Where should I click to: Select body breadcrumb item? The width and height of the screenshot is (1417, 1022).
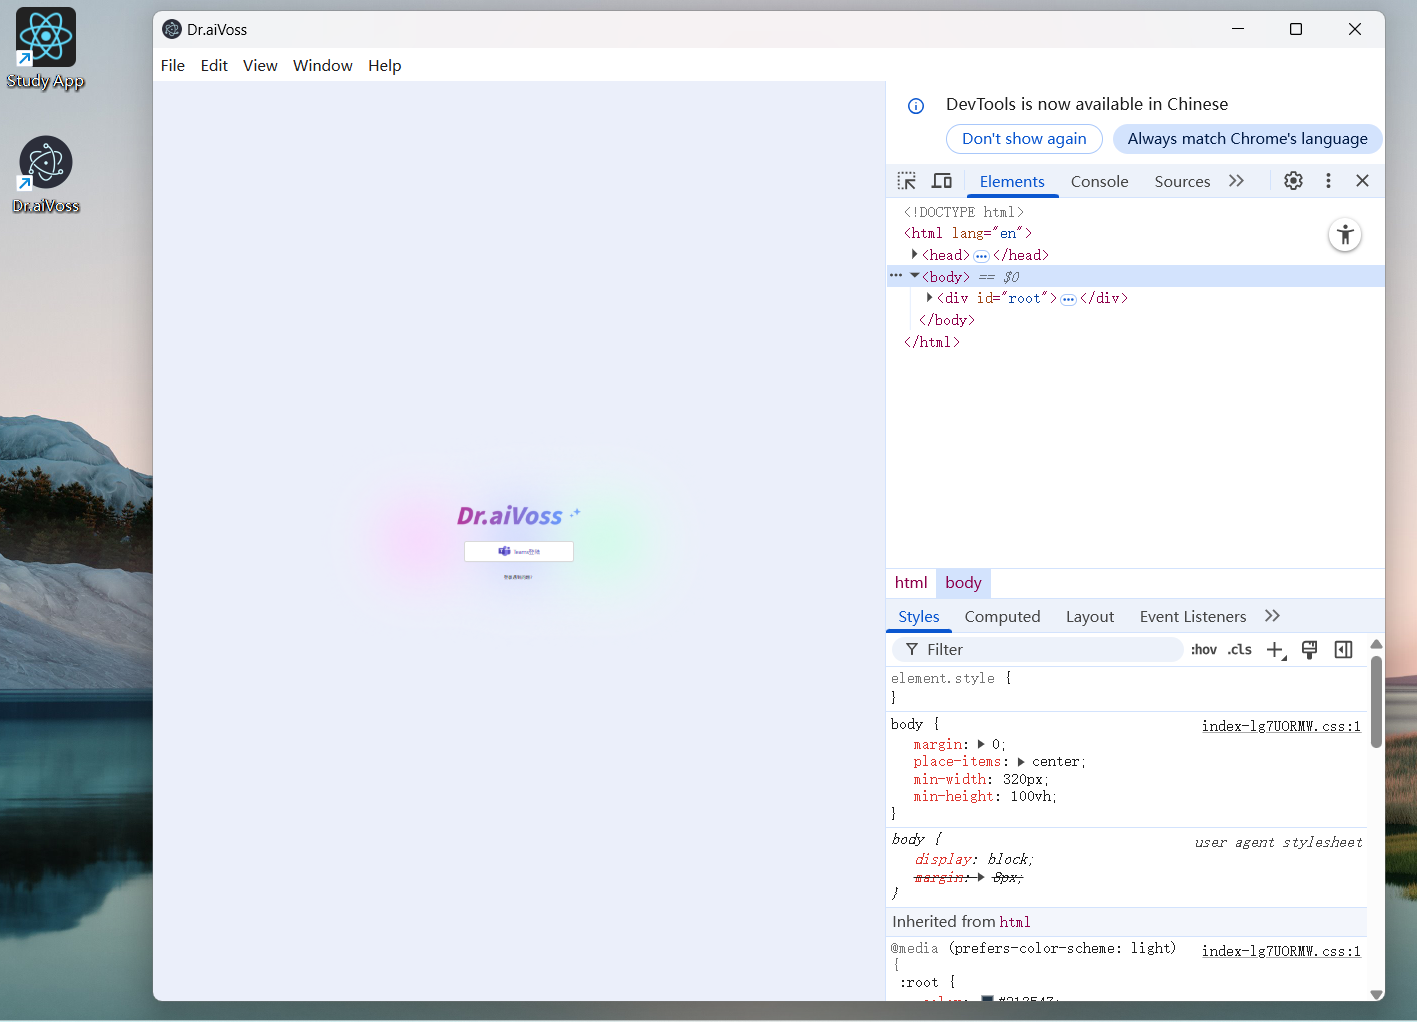(x=963, y=583)
